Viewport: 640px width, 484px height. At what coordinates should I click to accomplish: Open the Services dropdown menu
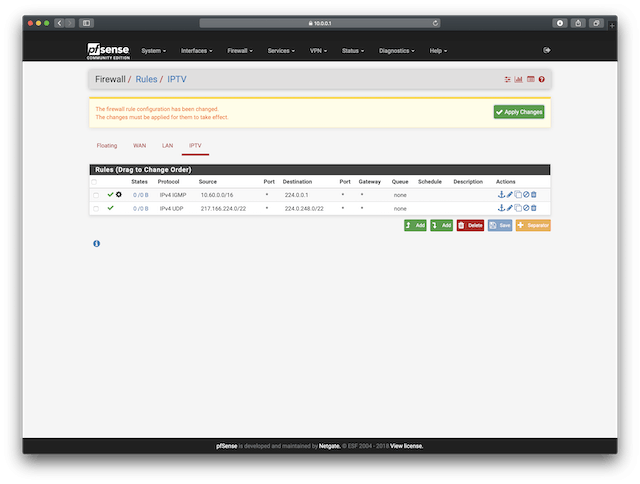click(x=281, y=51)
